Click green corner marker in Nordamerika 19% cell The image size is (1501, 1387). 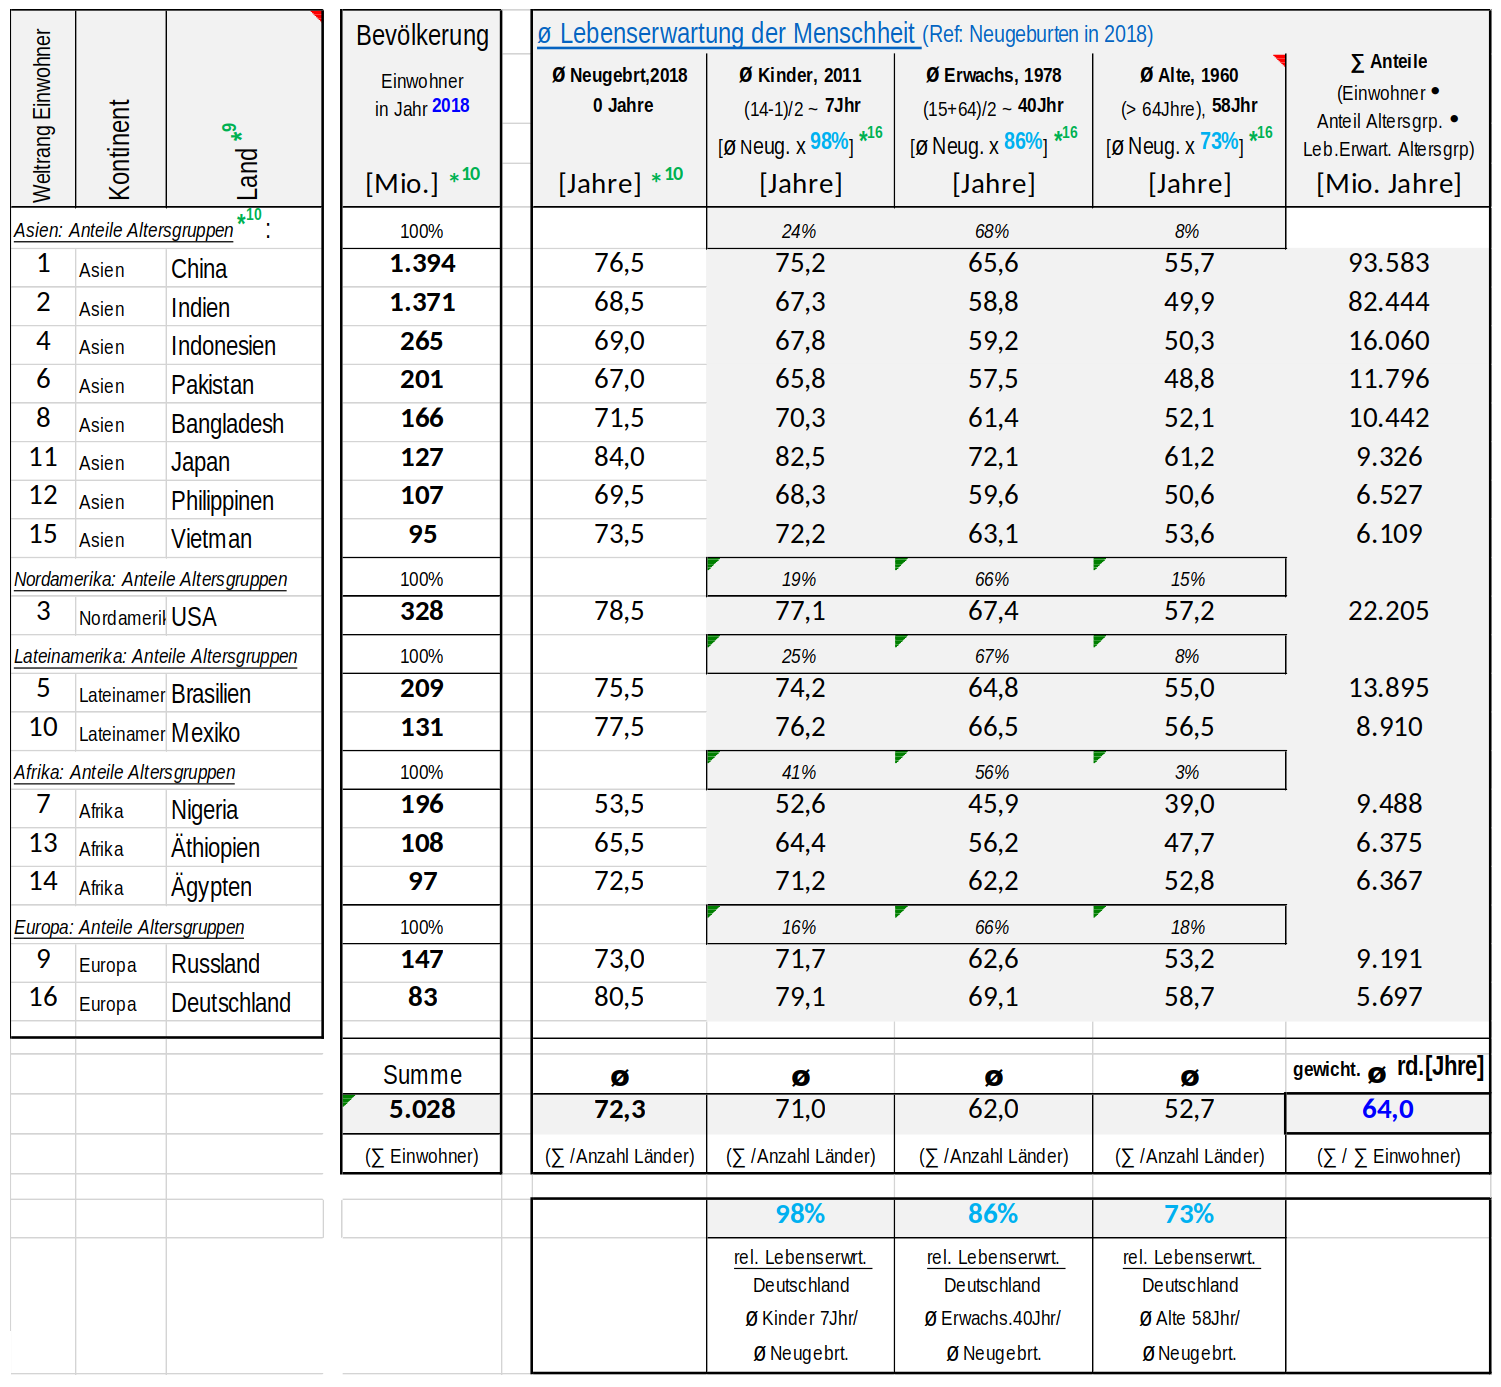[x=712, y=563]
